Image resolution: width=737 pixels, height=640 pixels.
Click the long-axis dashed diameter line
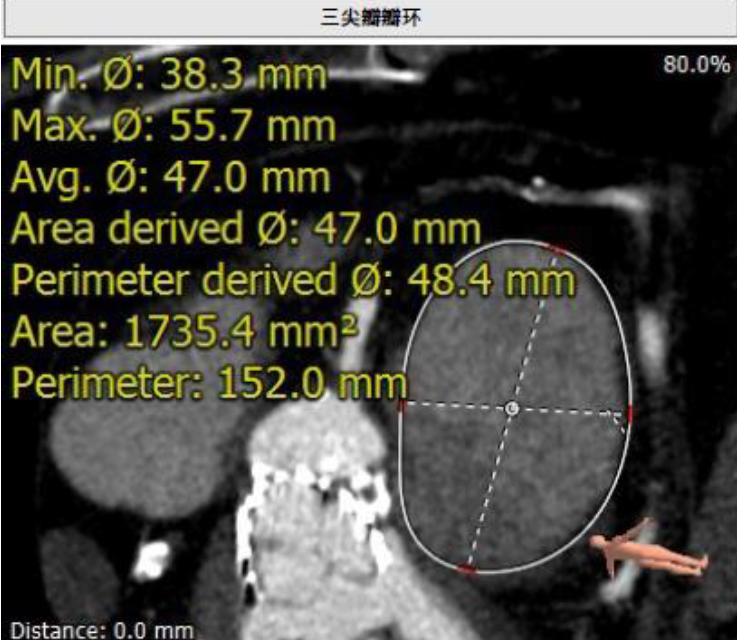pos(532,330)
